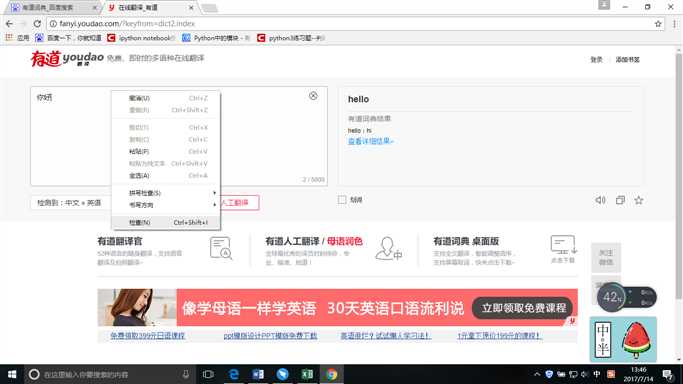Open Chrome from the taskbar
The height and width of the screenshot is (384, 683).
pyautogui.click(x=331, y=374)
